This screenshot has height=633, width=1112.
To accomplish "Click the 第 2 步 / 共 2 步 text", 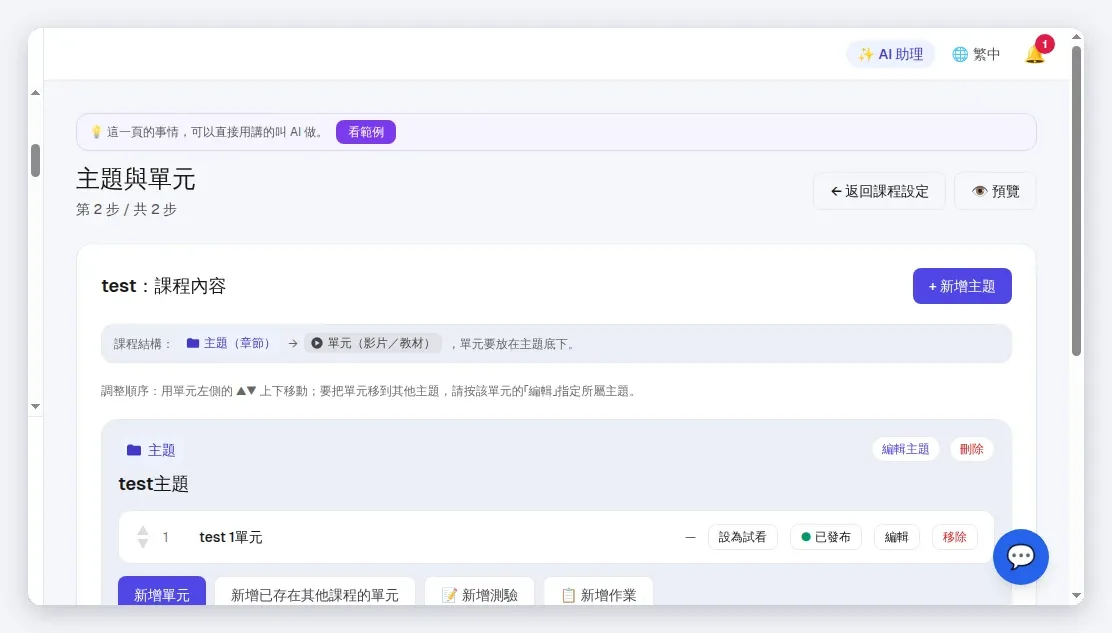I will tap(126, 210).
